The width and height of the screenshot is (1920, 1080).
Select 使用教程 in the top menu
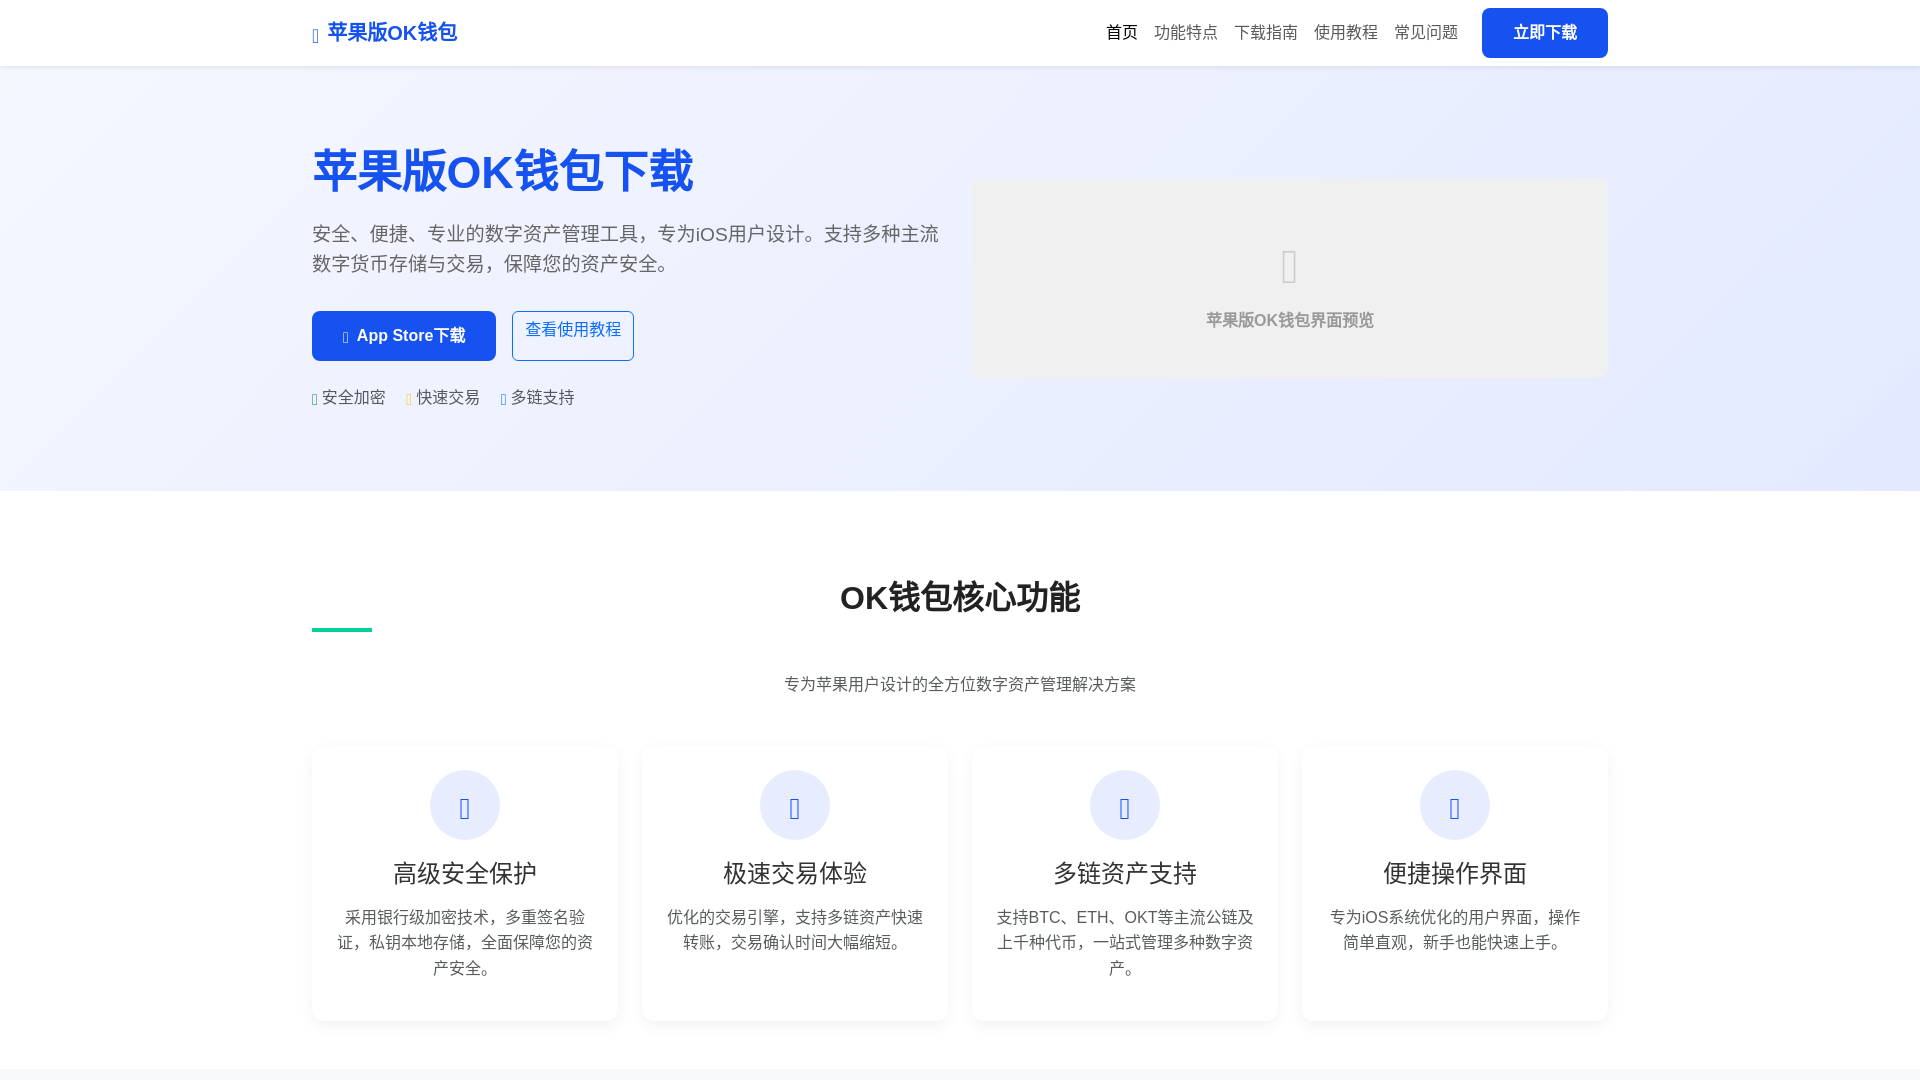tap(1346, 33)
